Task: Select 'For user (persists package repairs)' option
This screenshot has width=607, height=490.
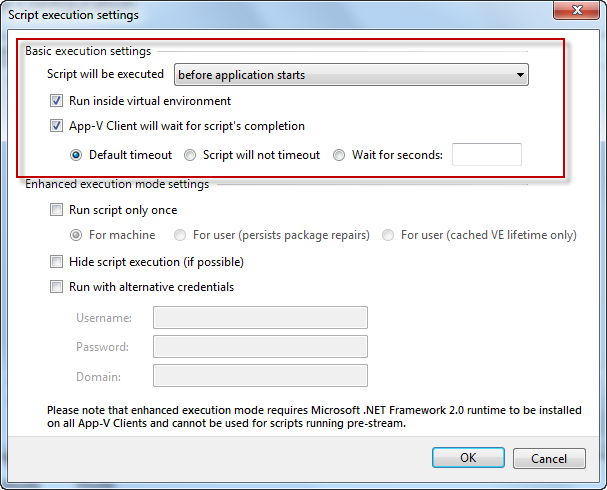Action: [x=180, y=235]
